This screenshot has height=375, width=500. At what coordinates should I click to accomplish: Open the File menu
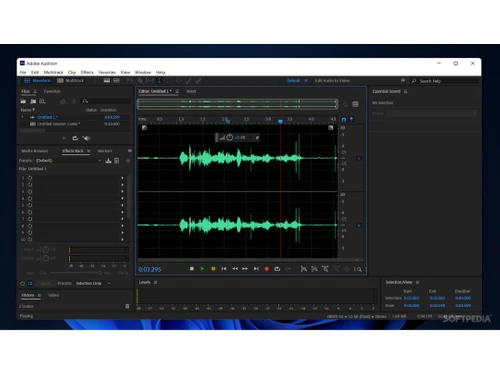coord(23,72)
